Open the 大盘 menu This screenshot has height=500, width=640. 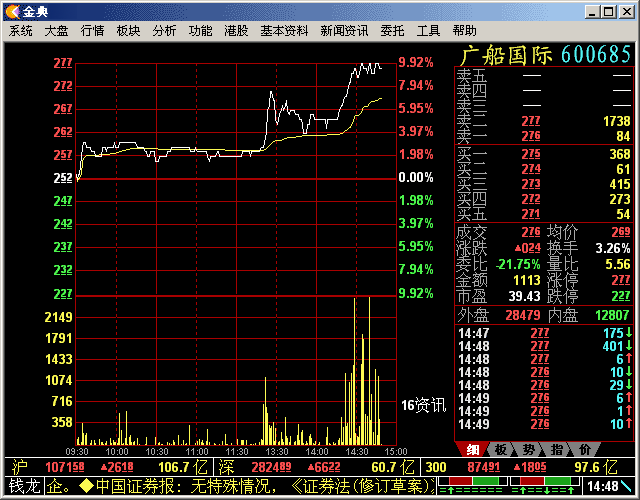pos(56,31)
